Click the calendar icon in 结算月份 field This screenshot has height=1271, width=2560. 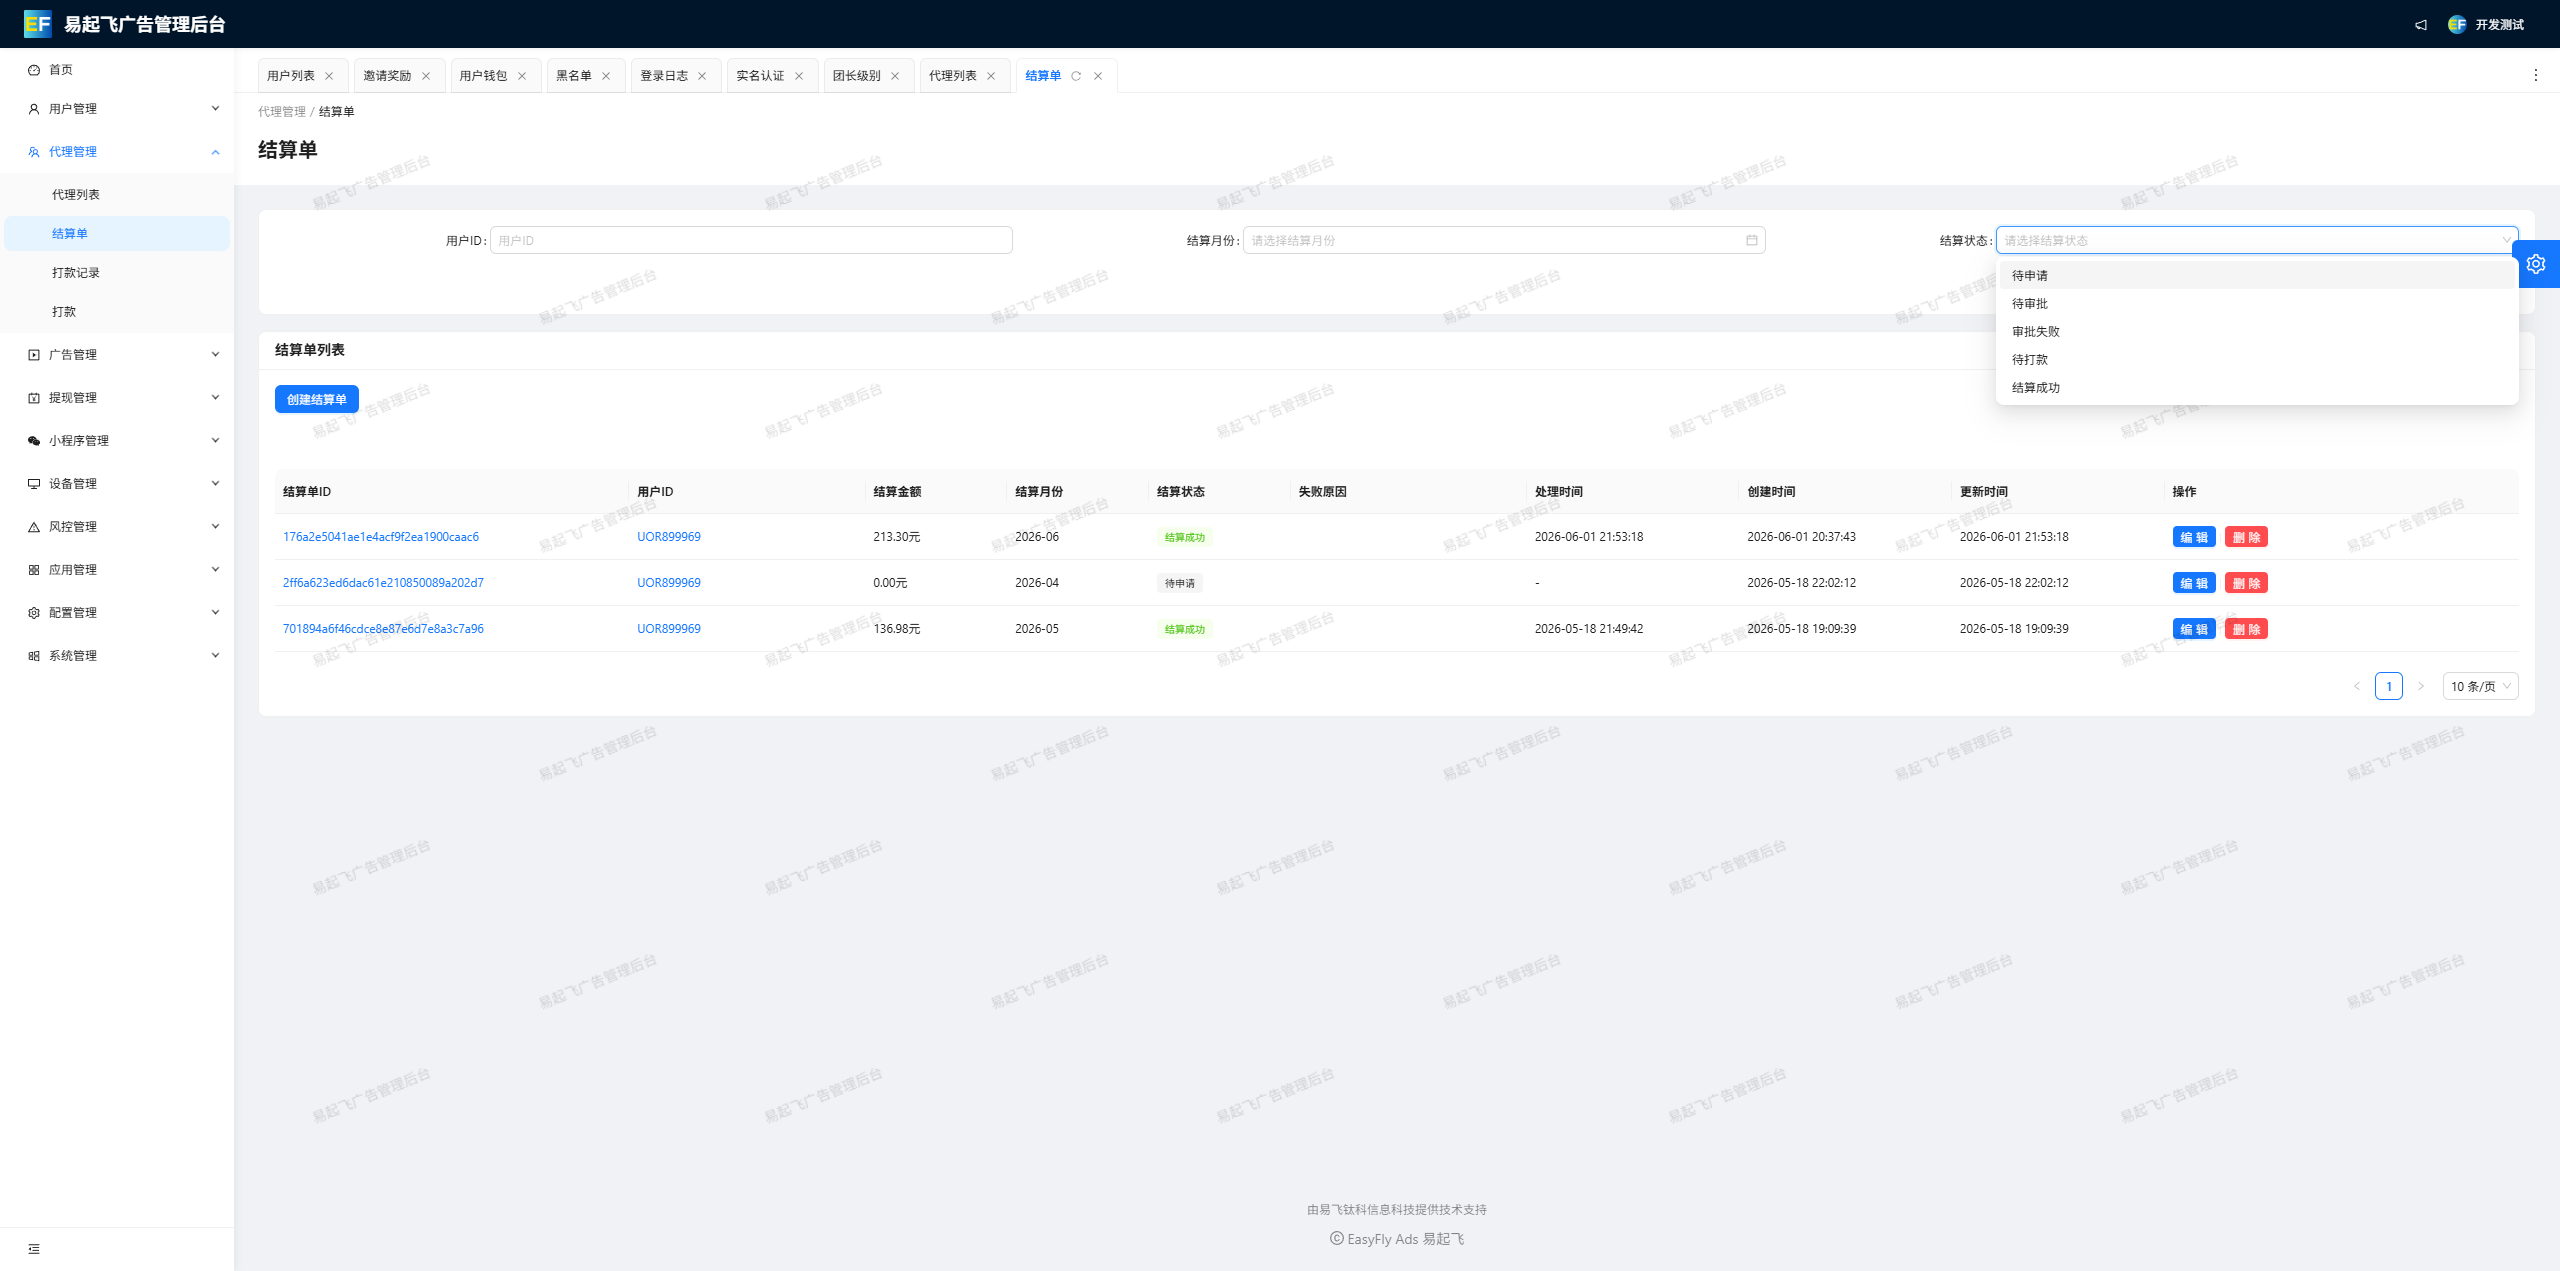[1752, 240]
